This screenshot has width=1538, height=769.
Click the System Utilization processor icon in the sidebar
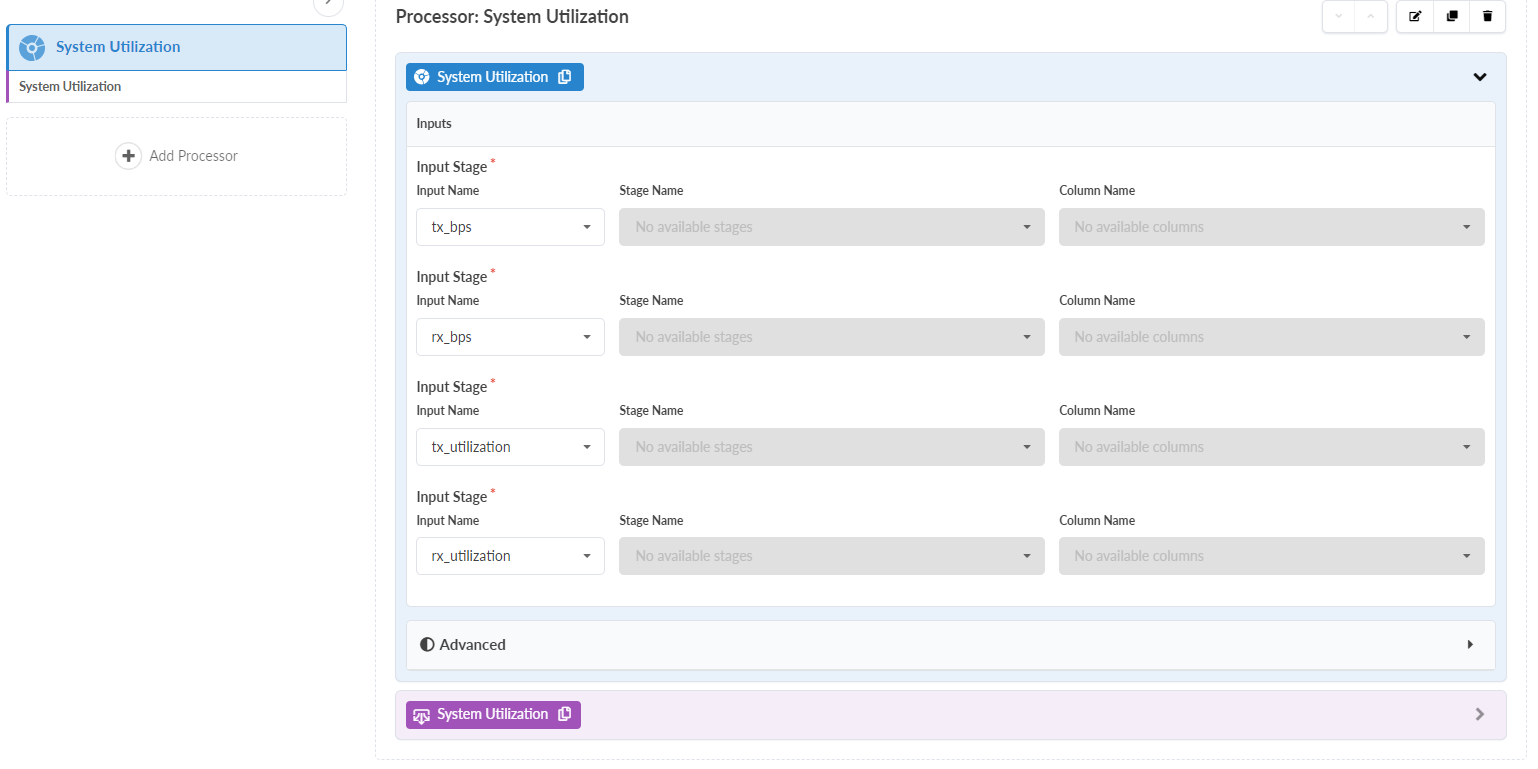coord(32,47)
